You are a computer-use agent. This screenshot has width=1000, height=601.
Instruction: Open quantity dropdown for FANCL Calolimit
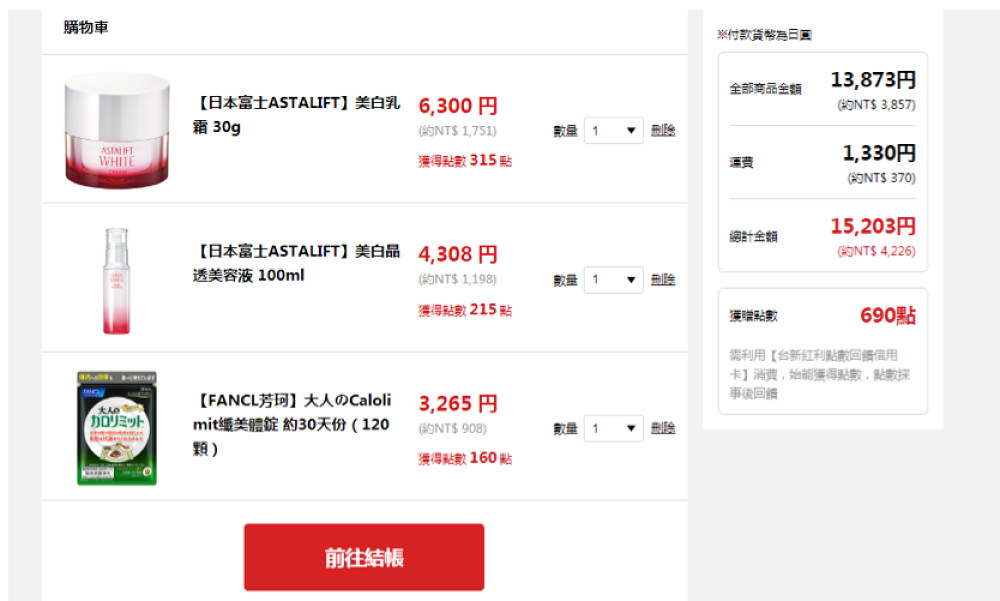click(613, 428)
